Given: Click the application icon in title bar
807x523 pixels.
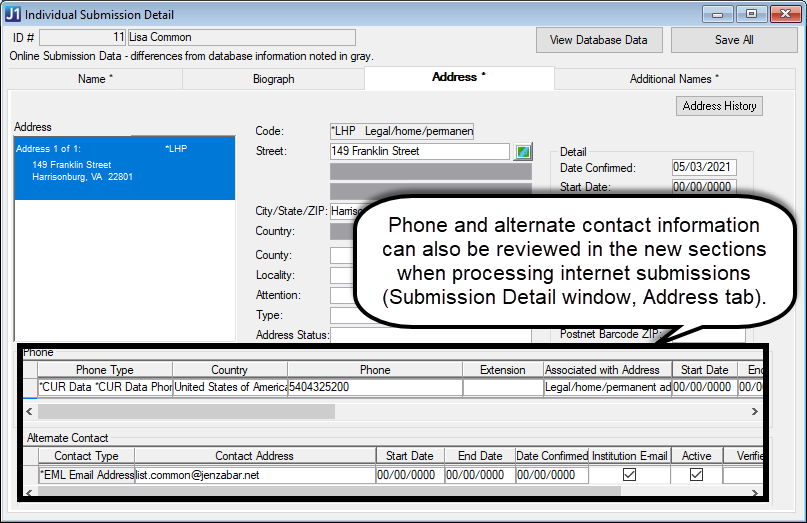Looking at the screenshot, I should [x=14, y=14].
